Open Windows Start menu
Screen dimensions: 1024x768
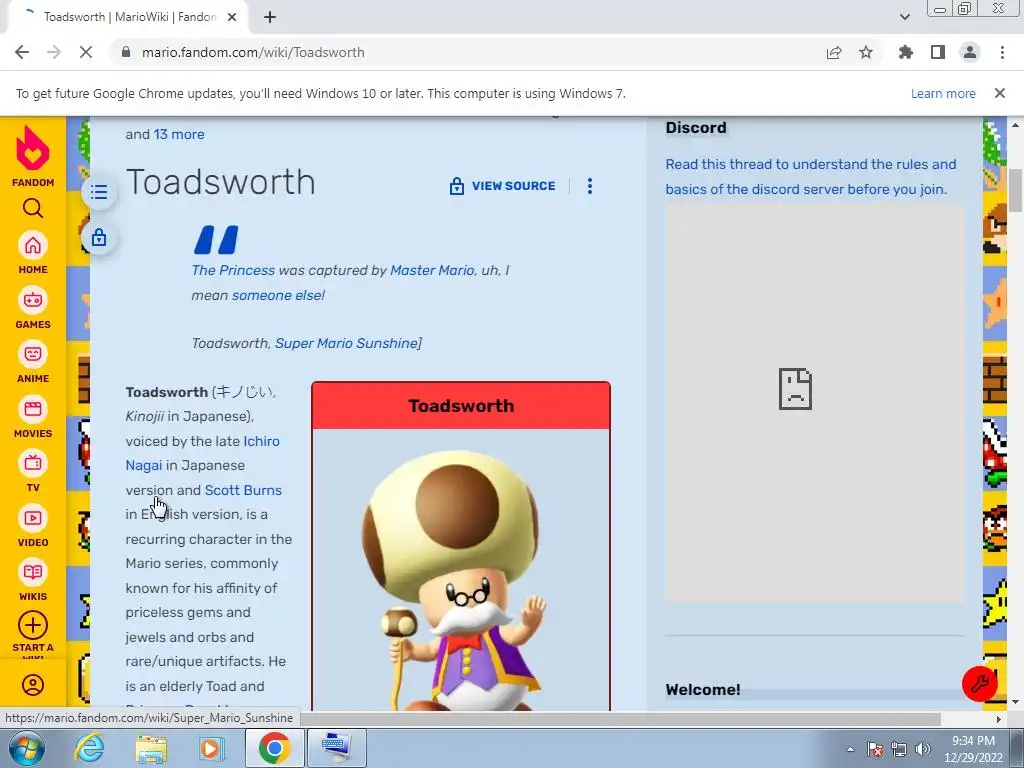[x=27, y=748]
